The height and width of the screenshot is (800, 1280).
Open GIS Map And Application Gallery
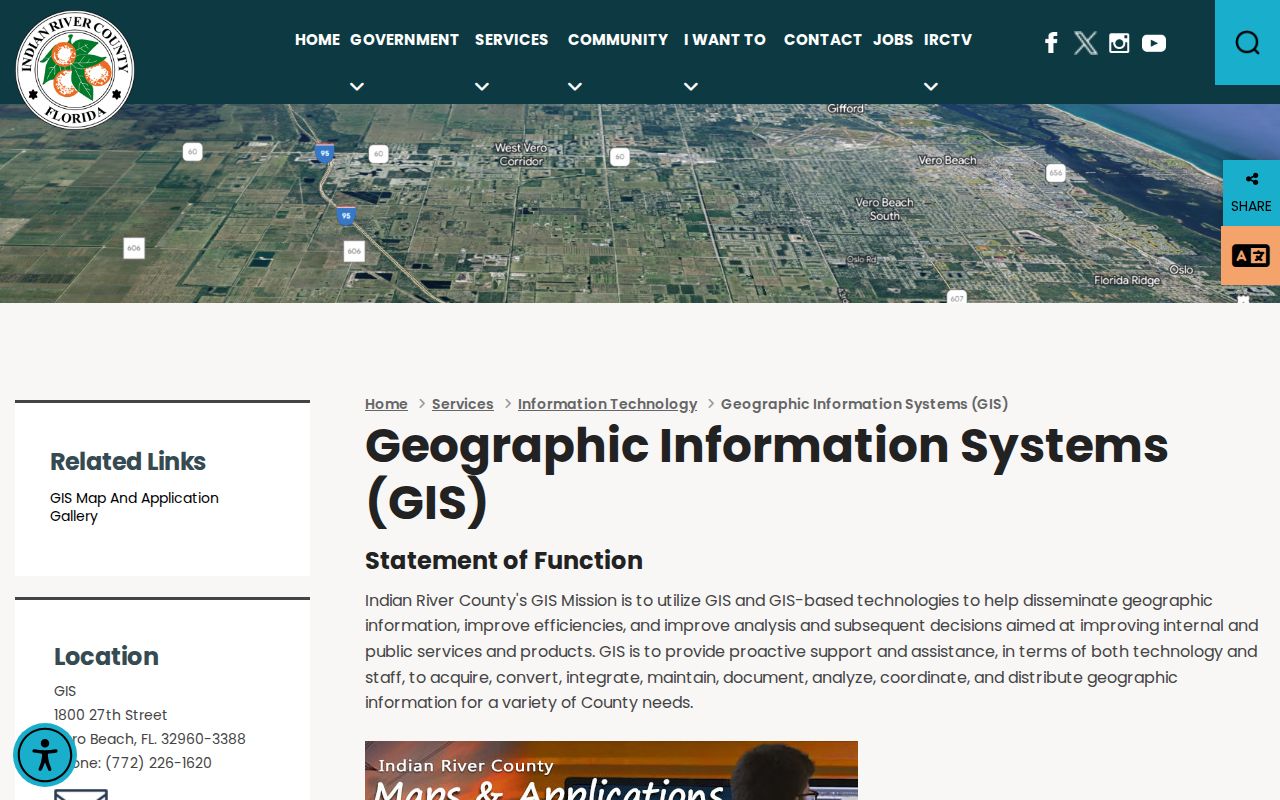point(134,507)
